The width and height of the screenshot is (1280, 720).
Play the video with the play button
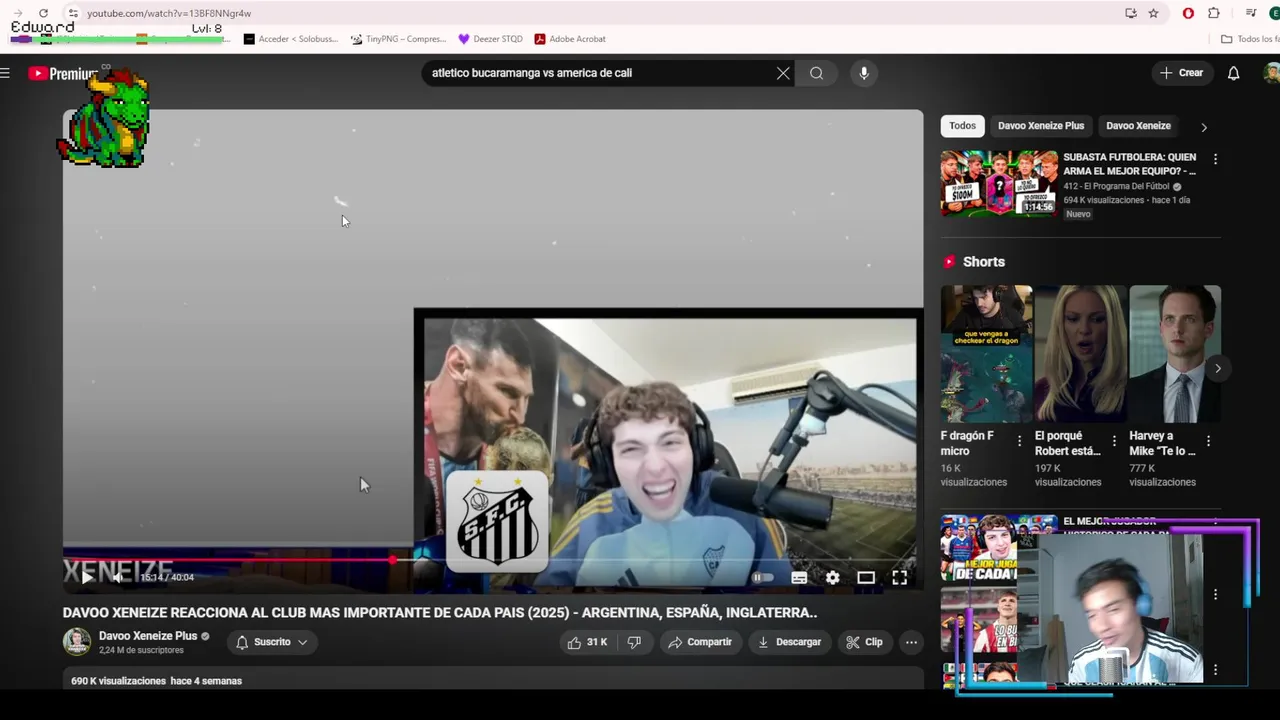[x=87, y=577]
